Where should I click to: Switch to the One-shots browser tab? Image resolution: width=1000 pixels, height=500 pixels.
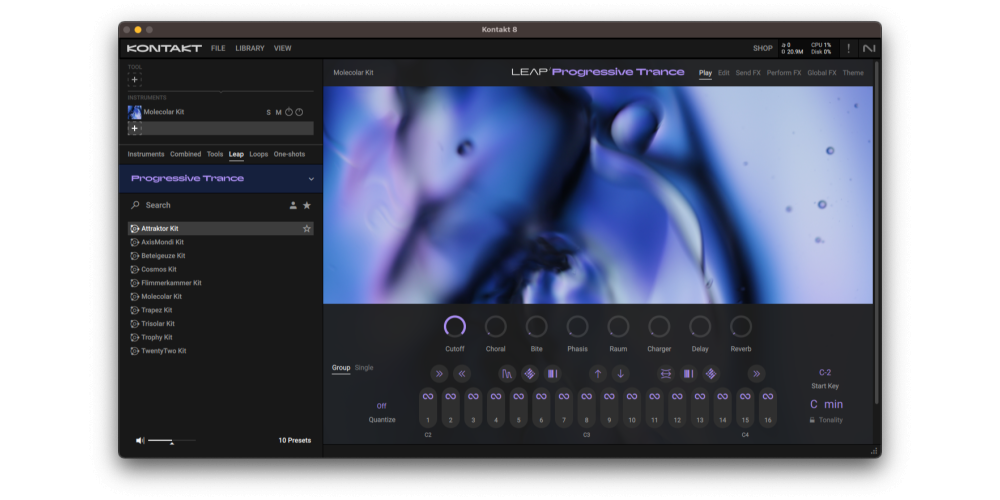click(290, 154)
